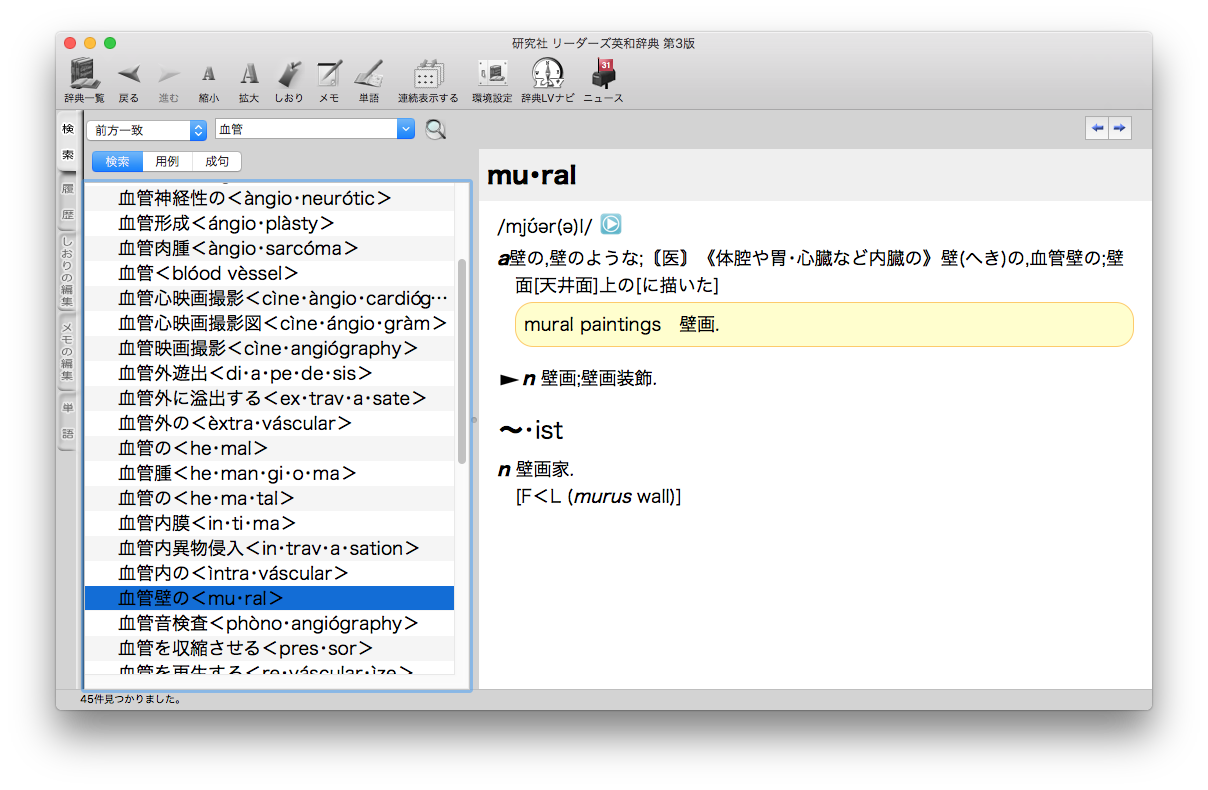Select result 血管外に溢出する<ex·trav·a·sate>
1208x790 pixels.
pos(269,398)
